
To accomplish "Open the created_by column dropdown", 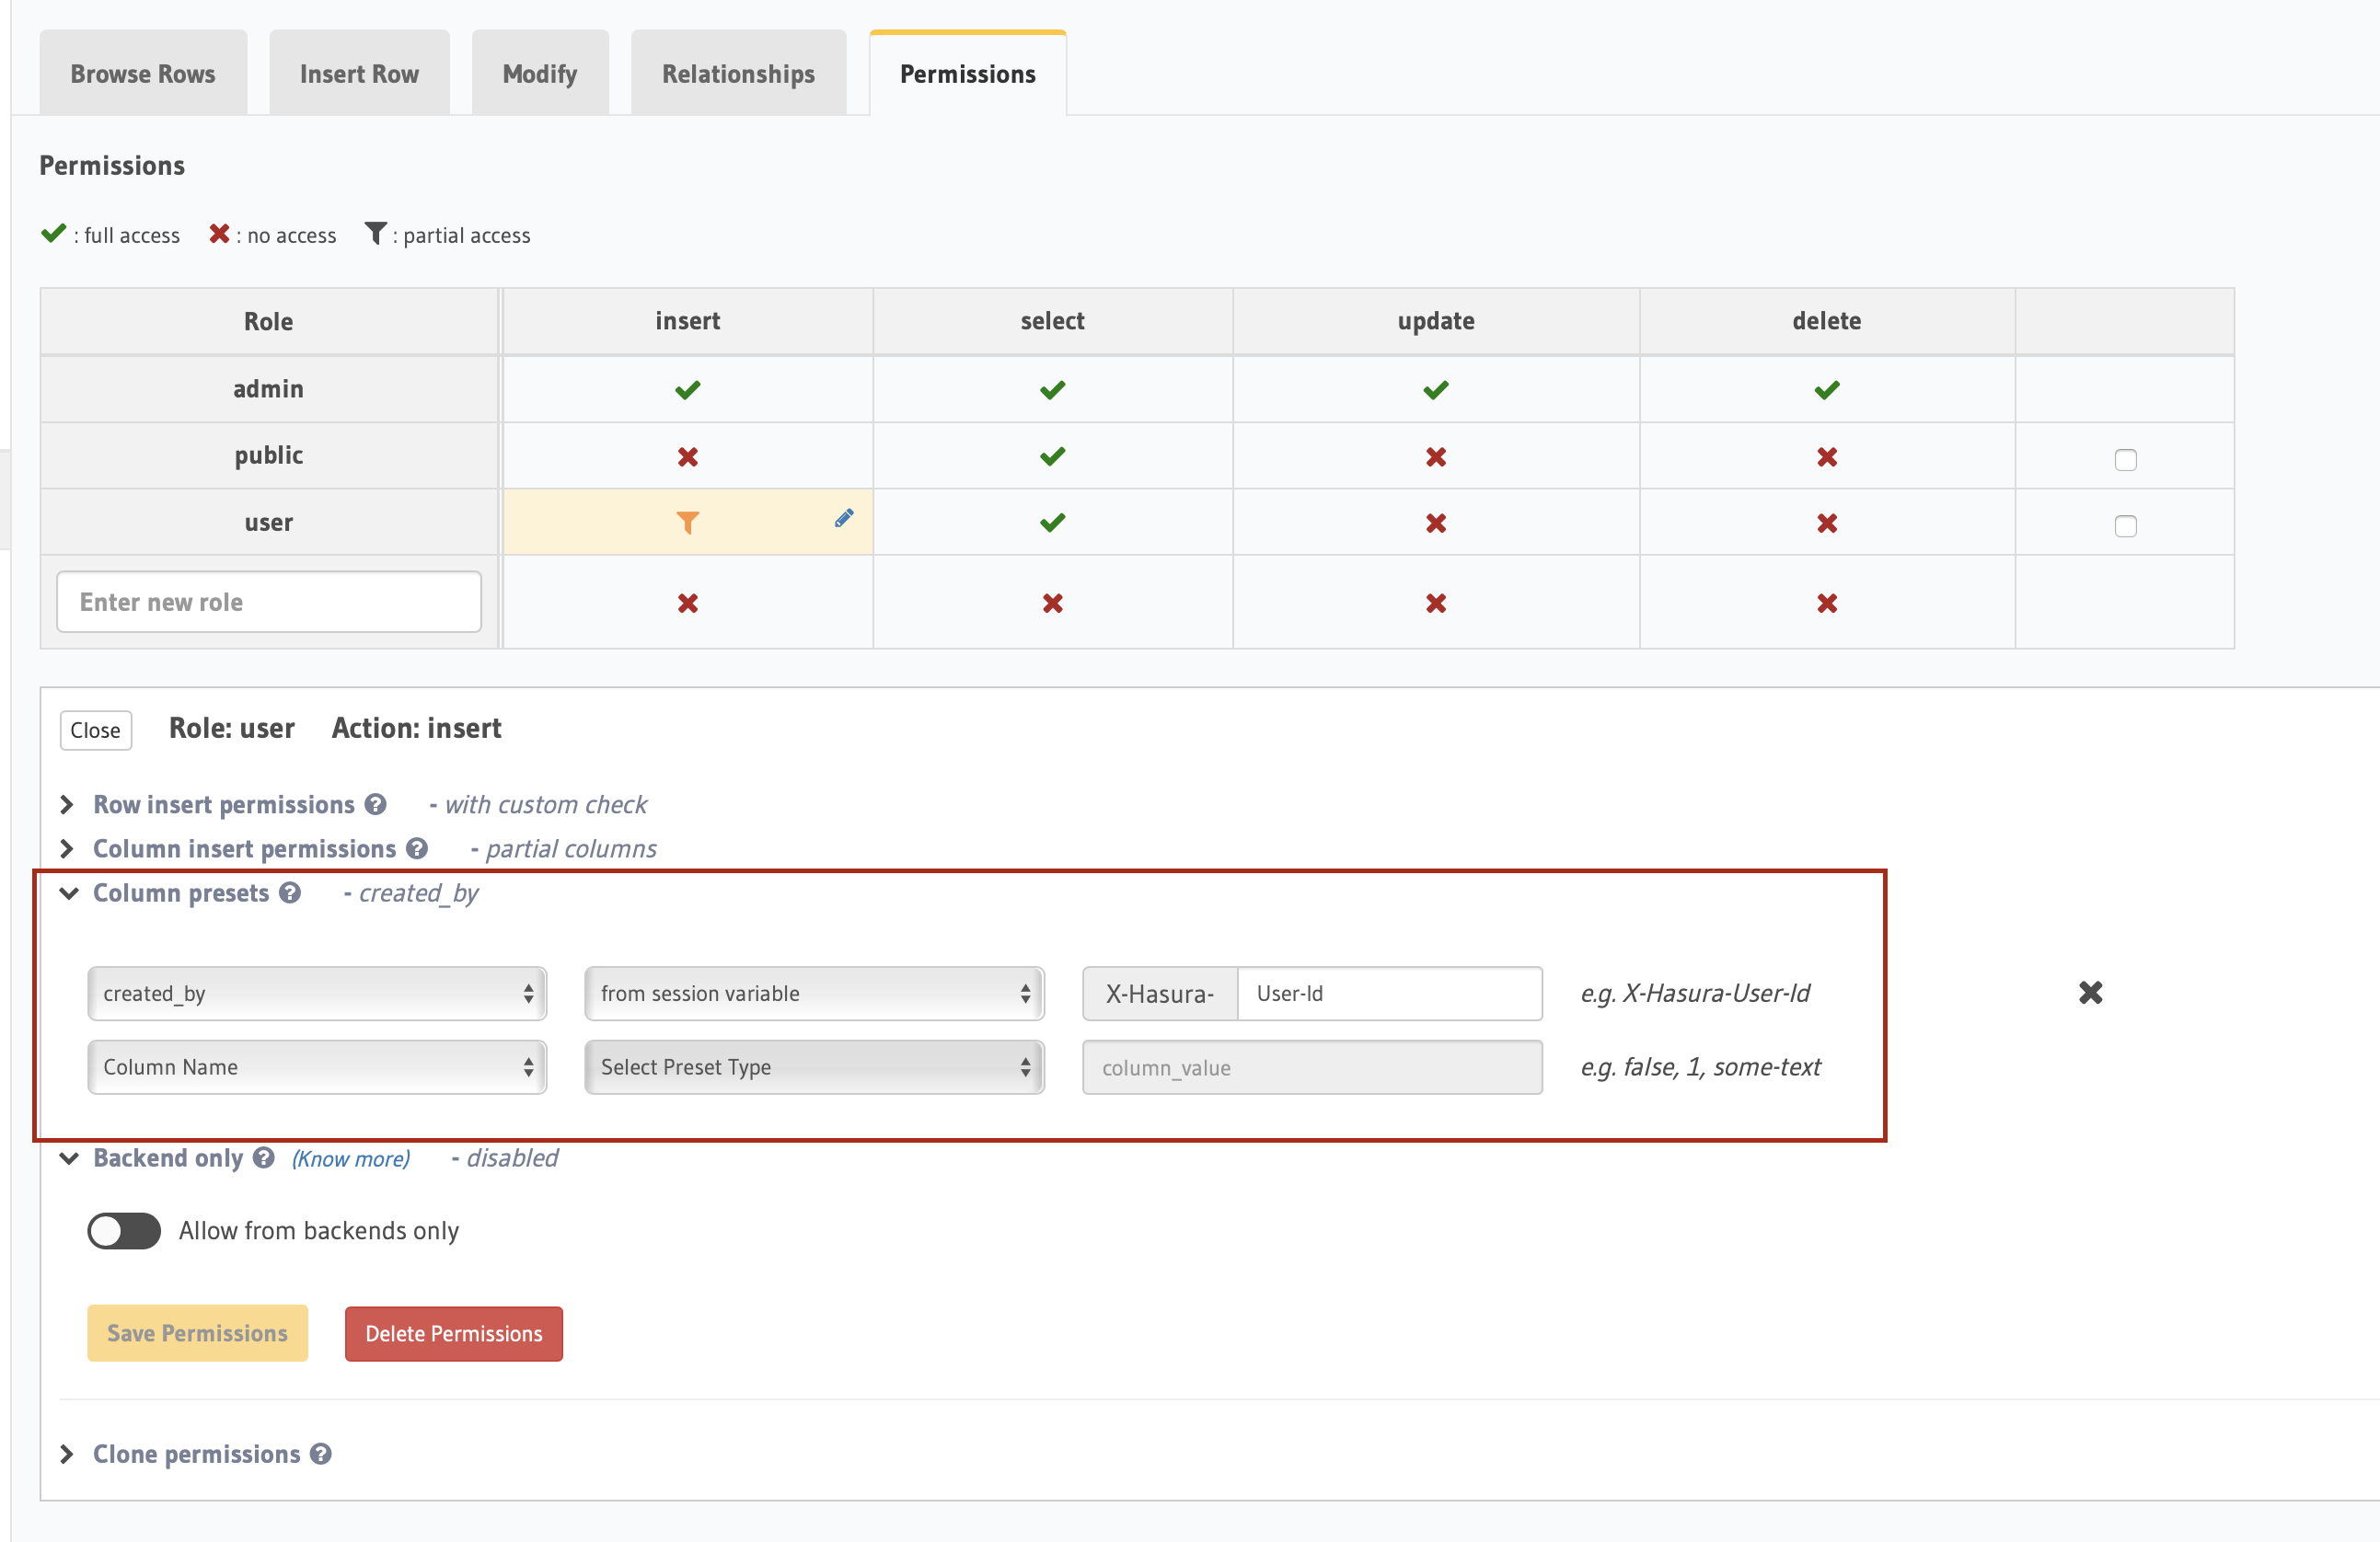I will tap(317, 993).
